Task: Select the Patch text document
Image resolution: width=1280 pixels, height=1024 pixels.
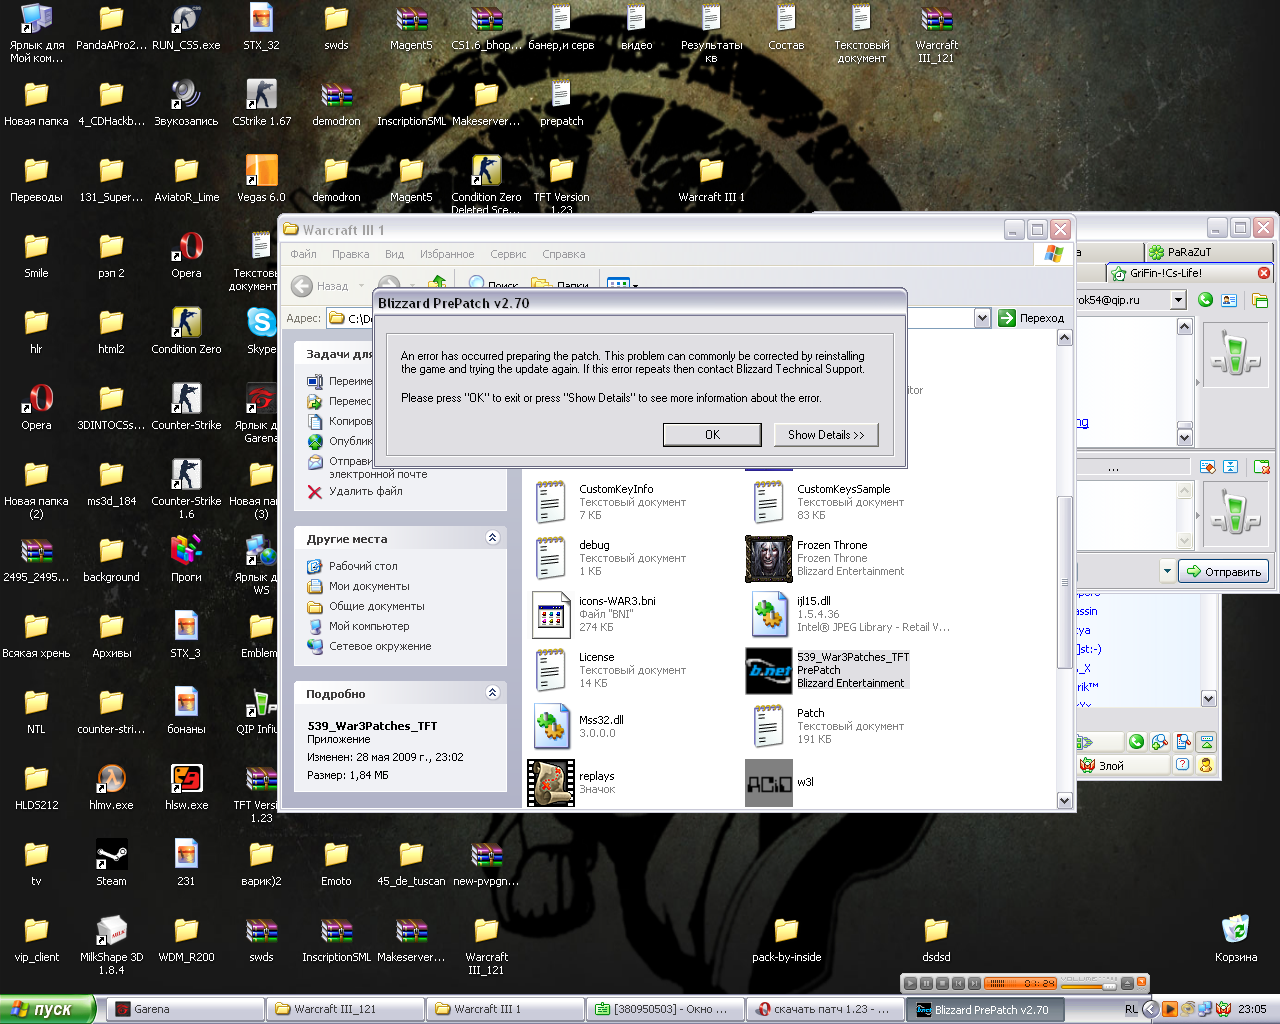Action: 768,726
